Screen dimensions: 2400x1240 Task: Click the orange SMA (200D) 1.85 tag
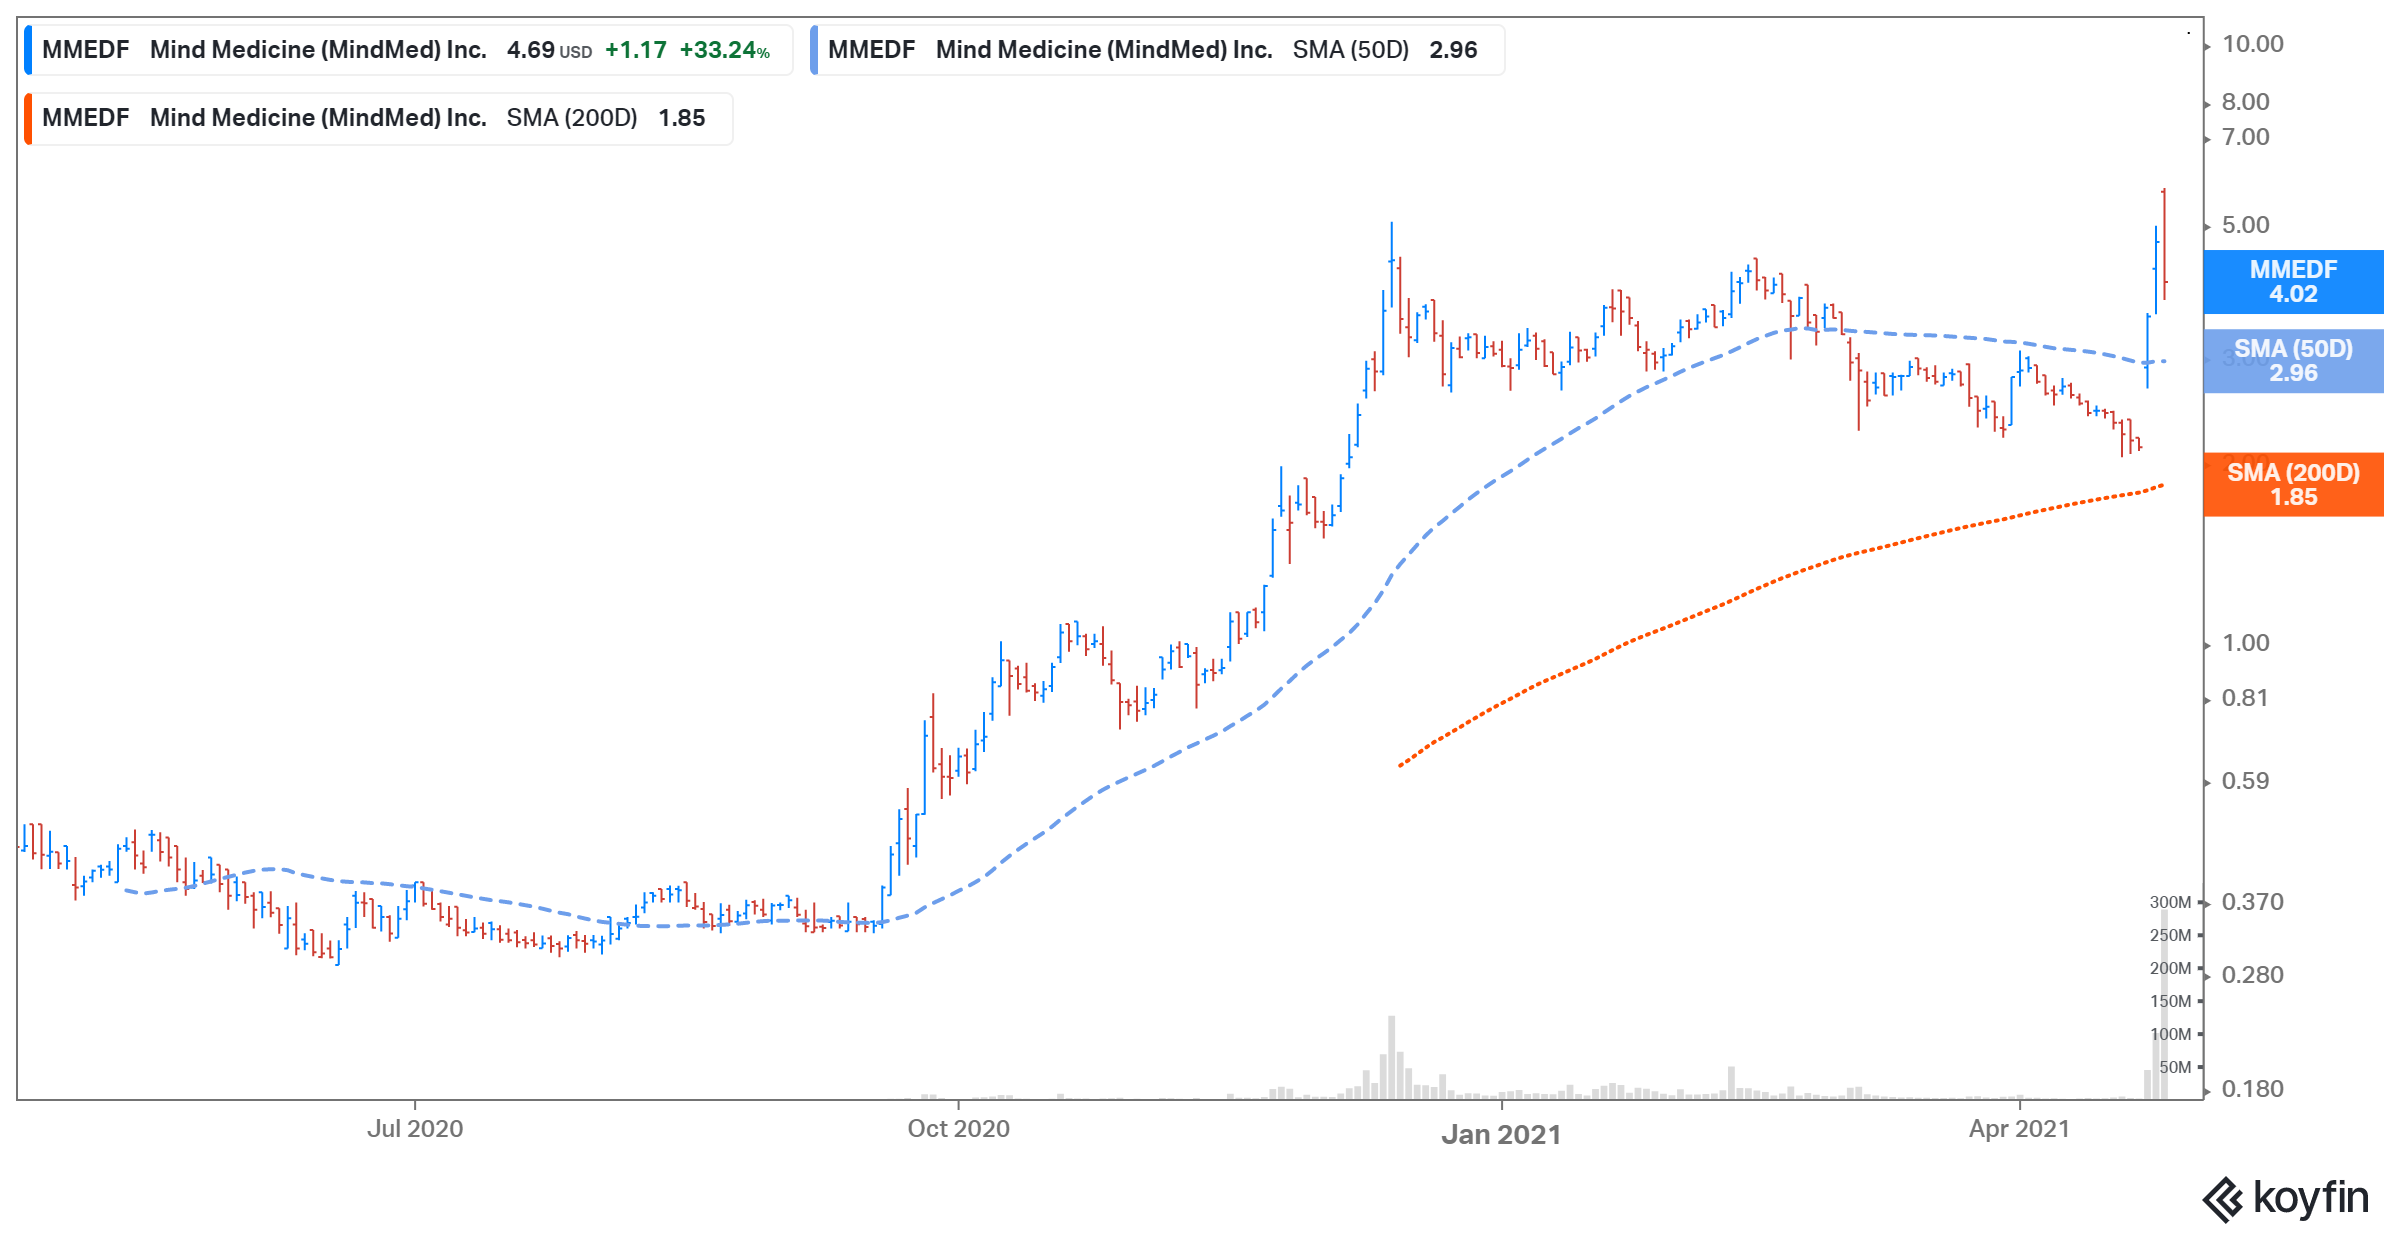(2293, 484)
